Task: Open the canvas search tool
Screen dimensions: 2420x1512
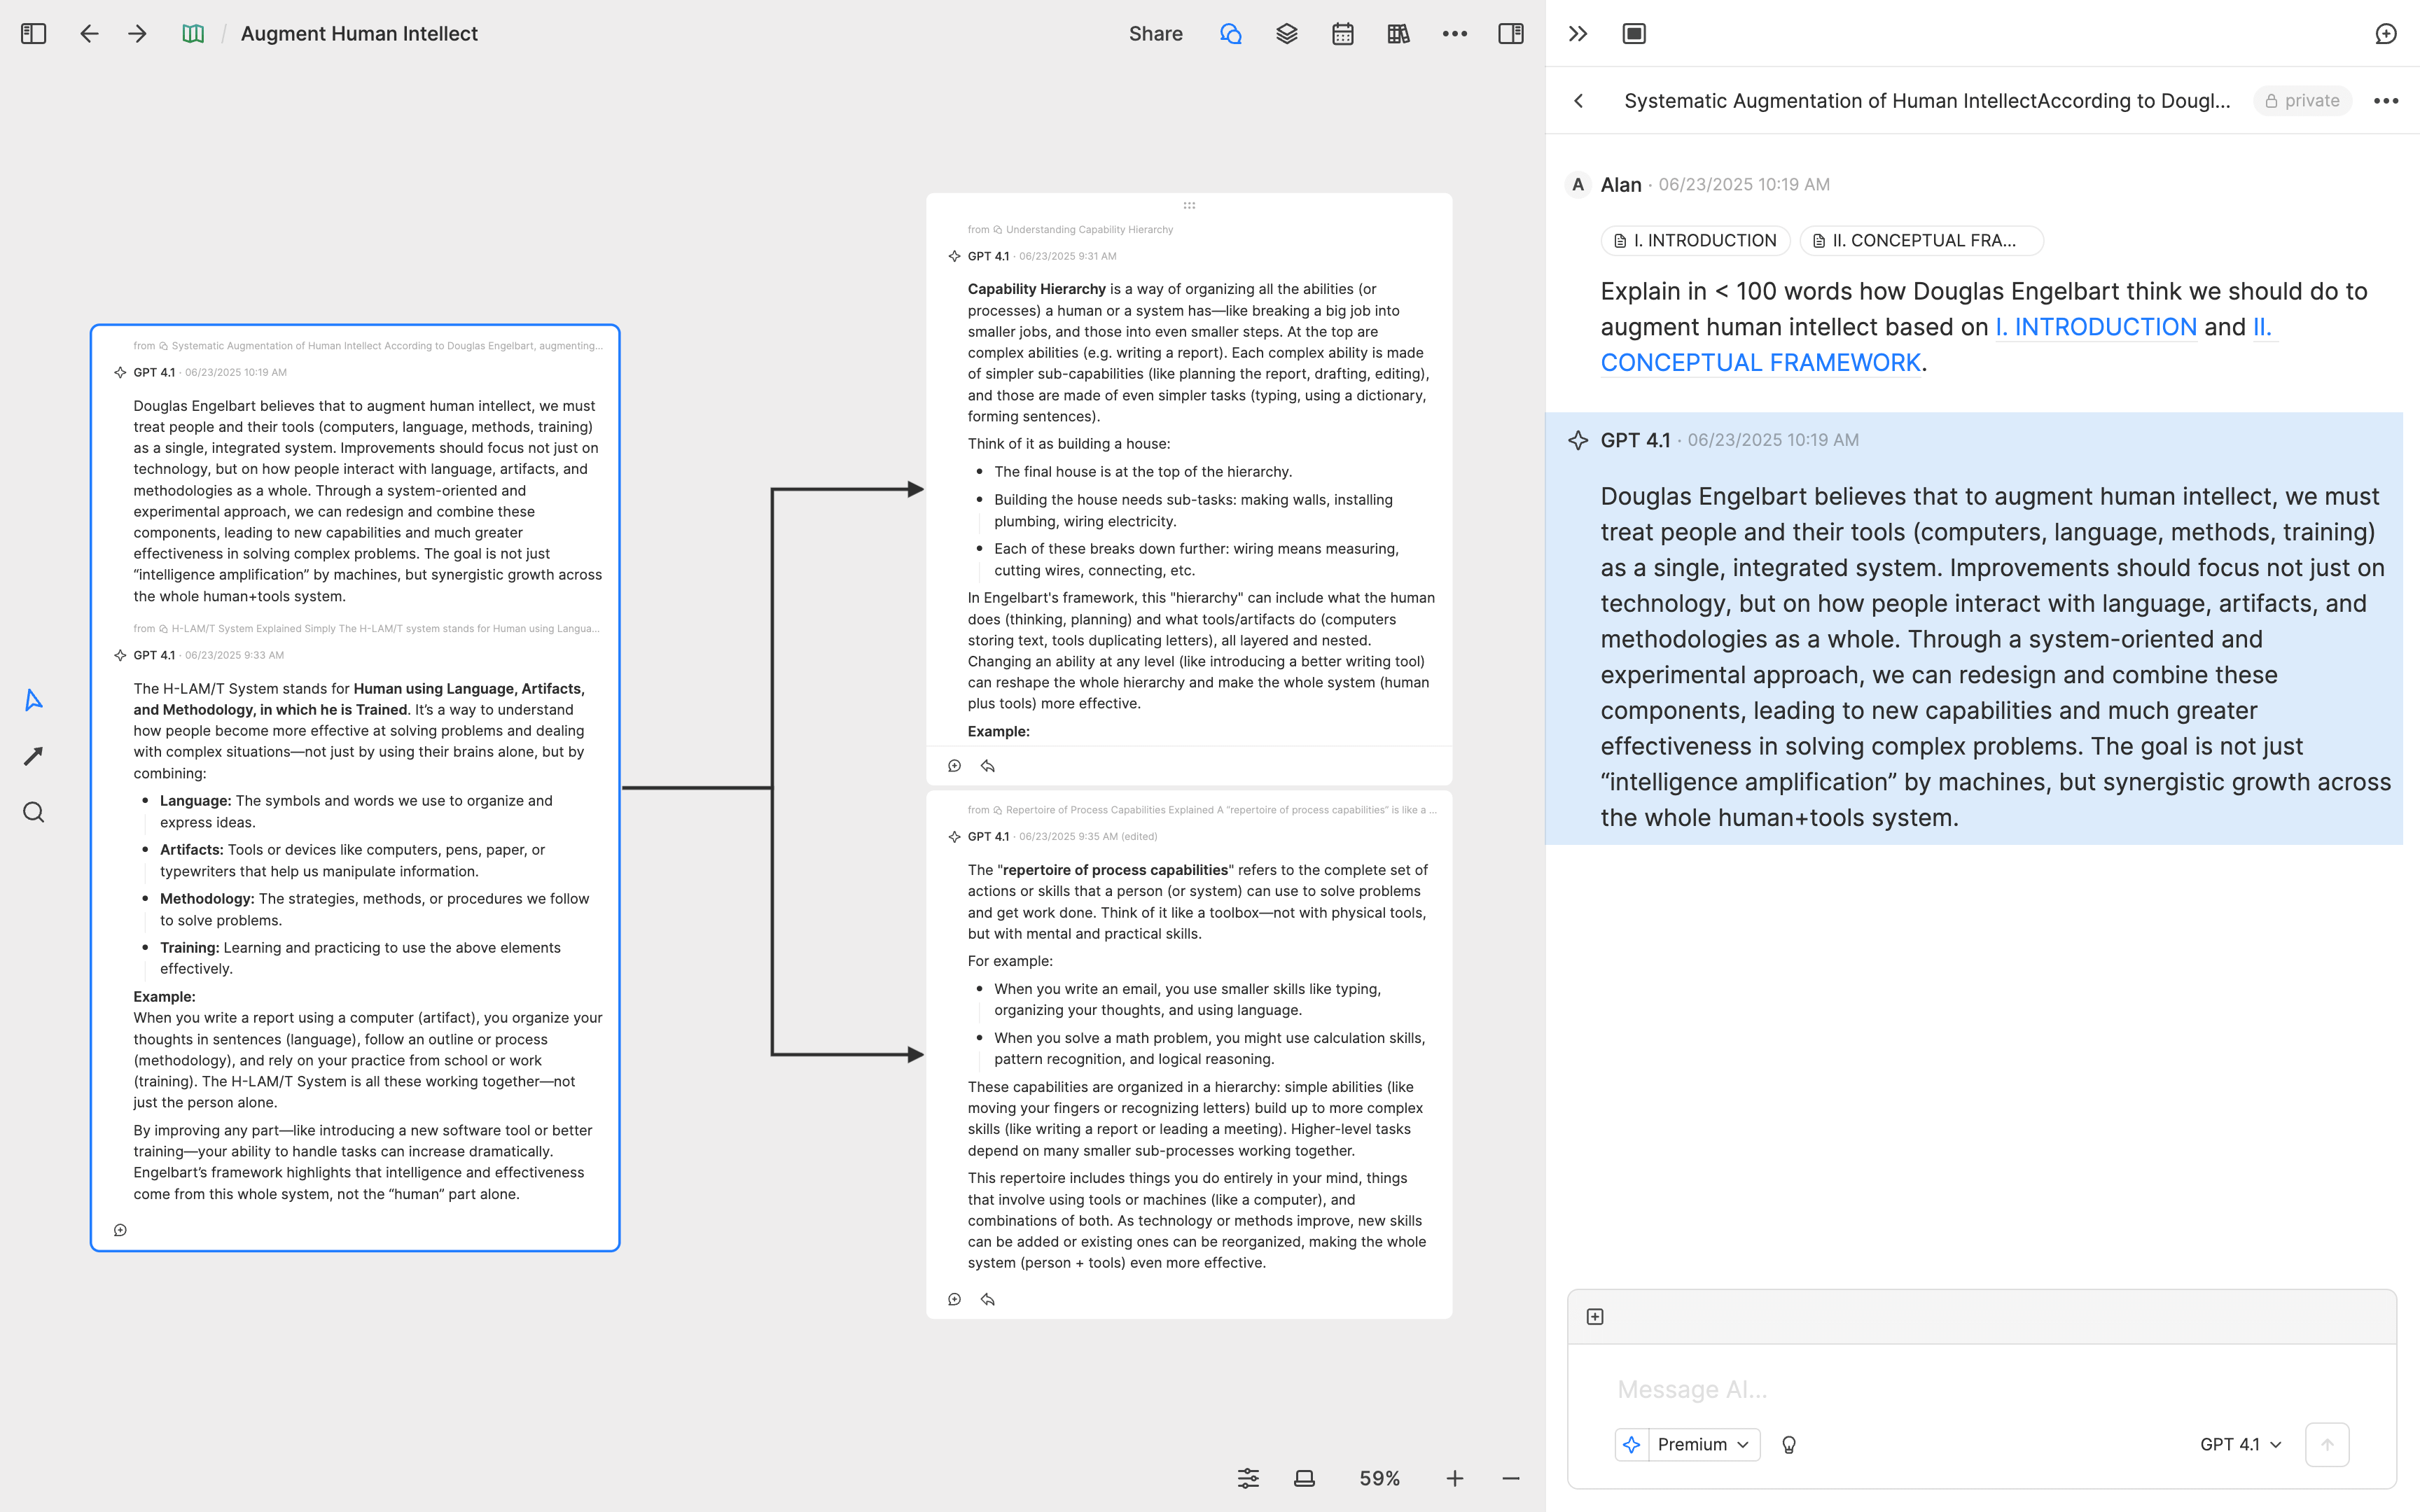Action: point(33,812)
